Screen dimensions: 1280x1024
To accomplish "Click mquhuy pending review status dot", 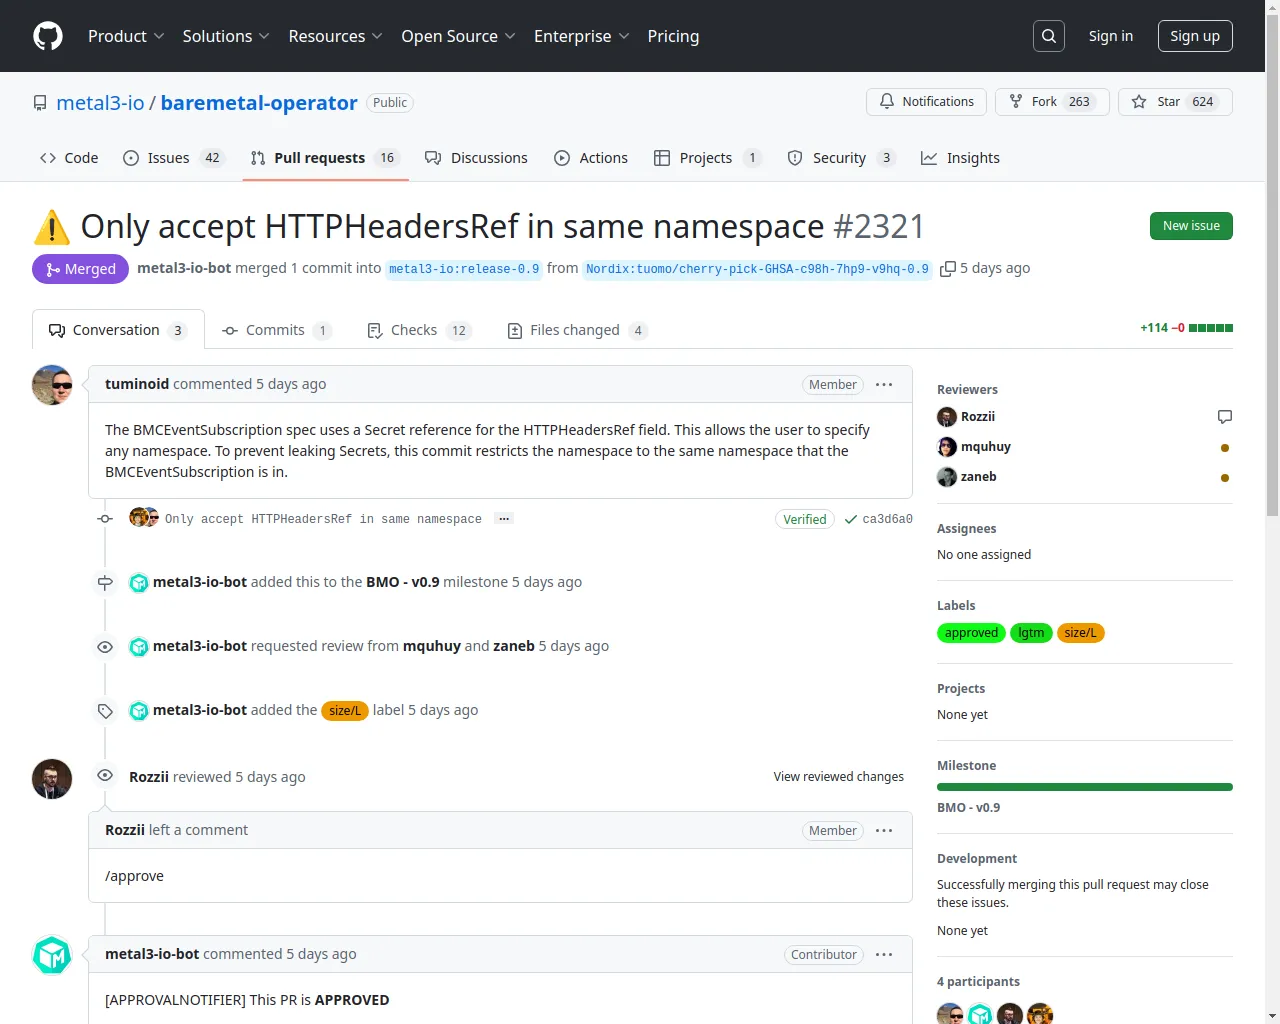I will tap(1225, 448).
